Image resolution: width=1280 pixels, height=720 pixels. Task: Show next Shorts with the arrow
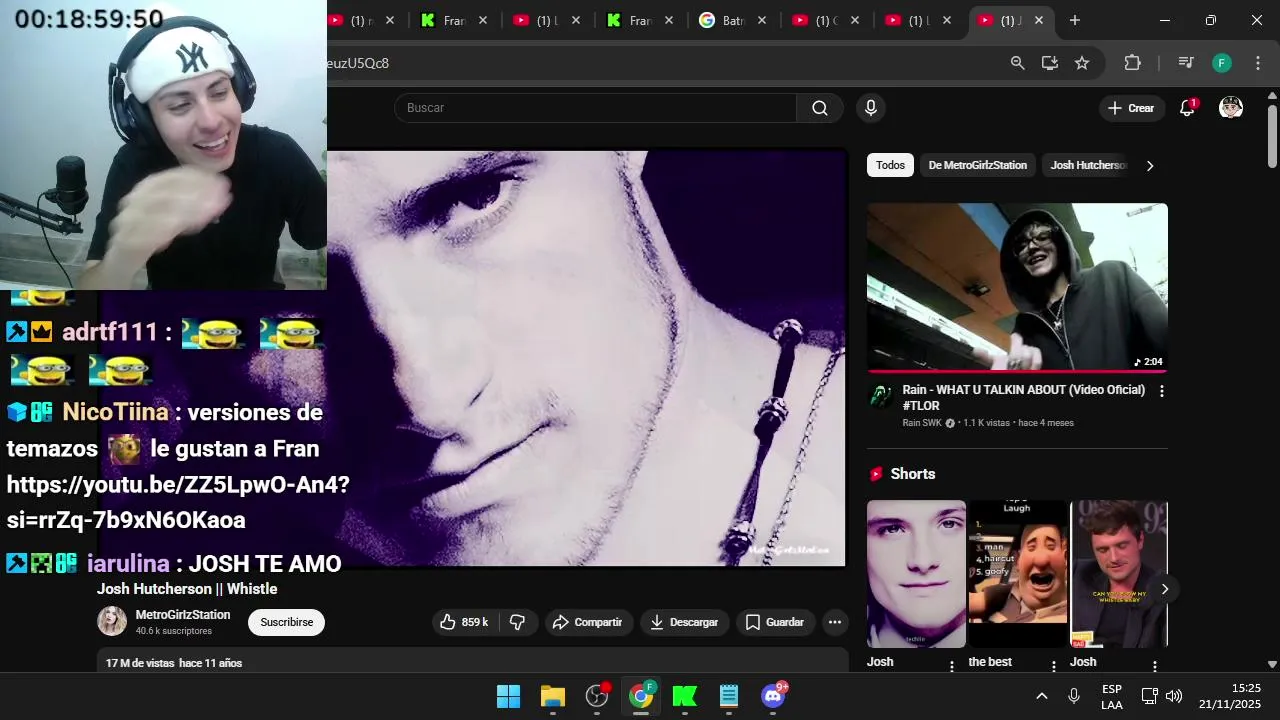click(1164, 589)
